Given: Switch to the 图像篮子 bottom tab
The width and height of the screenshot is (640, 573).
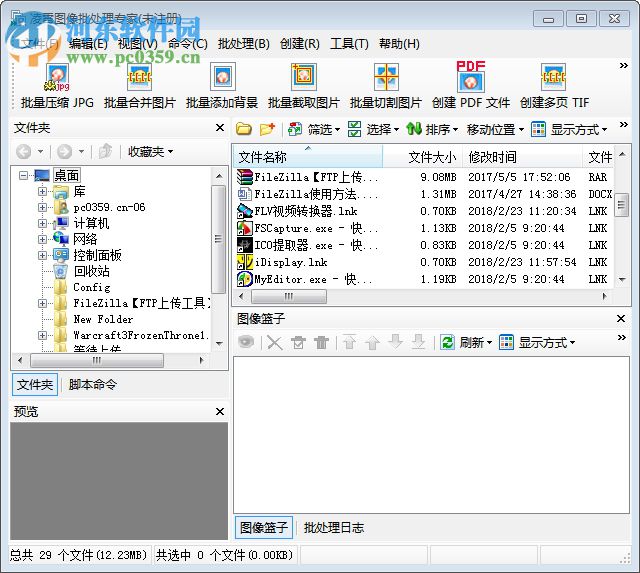Looking at the screenshot, I should tap(264, 528).
